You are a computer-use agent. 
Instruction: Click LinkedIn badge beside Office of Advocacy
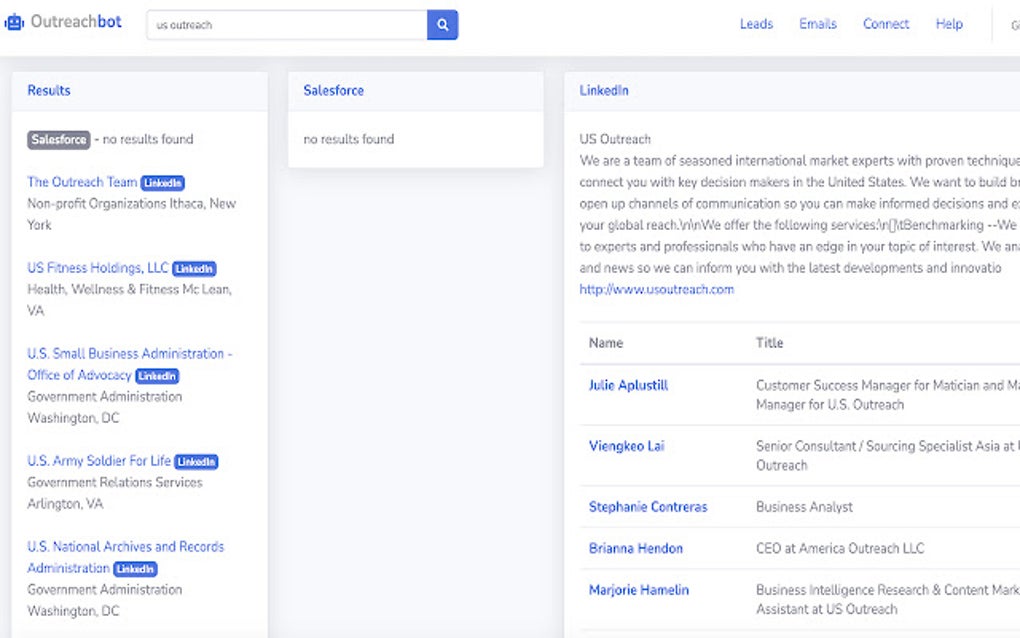[x=157, y=376]
